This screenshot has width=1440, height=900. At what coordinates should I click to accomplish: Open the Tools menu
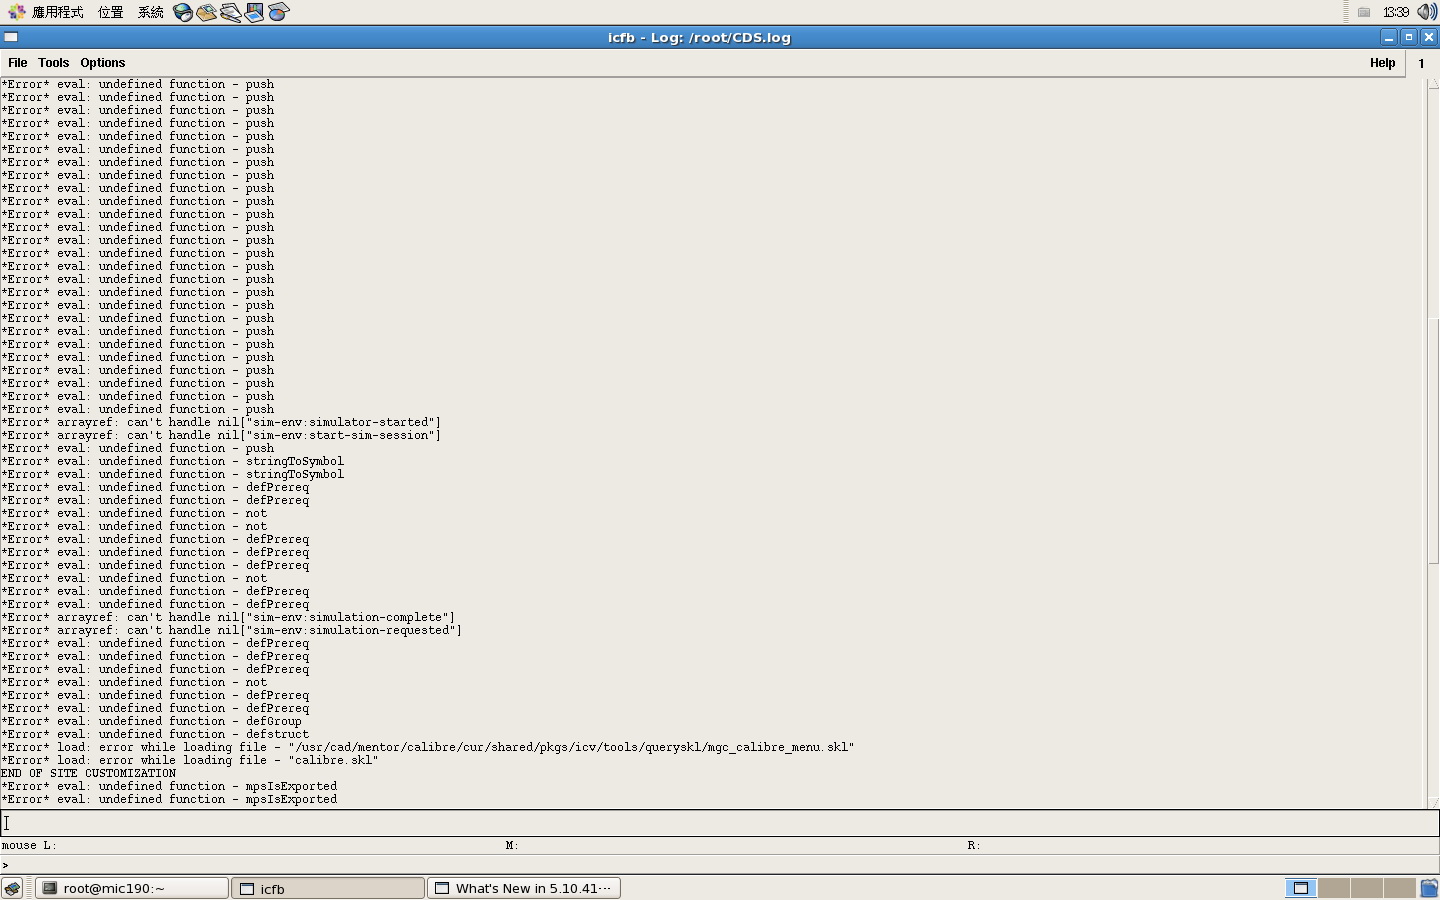pos(53,63)
